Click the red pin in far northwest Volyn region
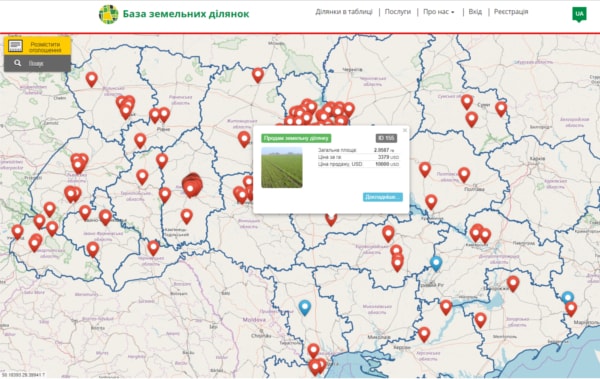 coord(91,79)
